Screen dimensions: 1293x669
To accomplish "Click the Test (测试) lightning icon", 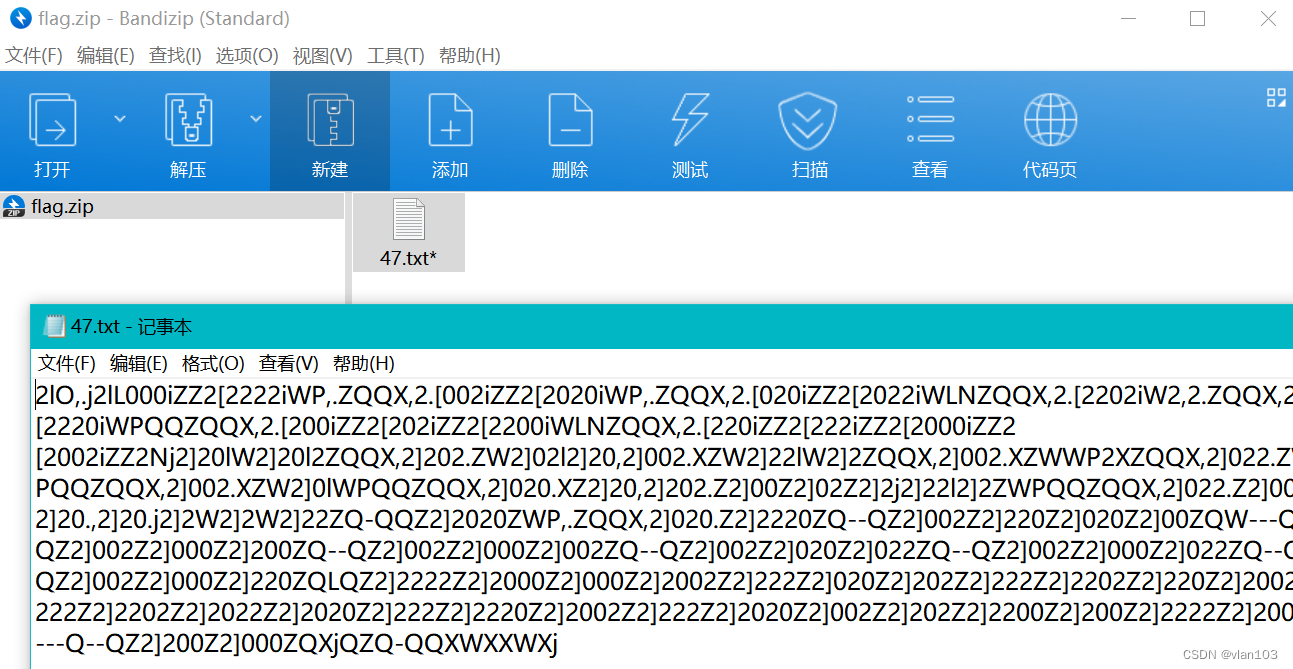I will tap(690, 120).
